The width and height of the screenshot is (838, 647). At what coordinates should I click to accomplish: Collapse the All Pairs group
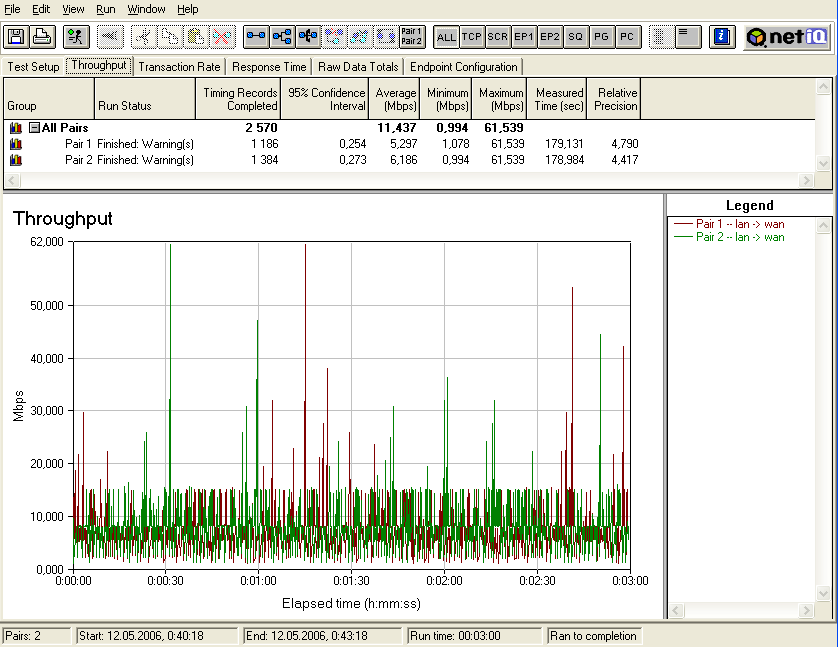click(34, 128)
